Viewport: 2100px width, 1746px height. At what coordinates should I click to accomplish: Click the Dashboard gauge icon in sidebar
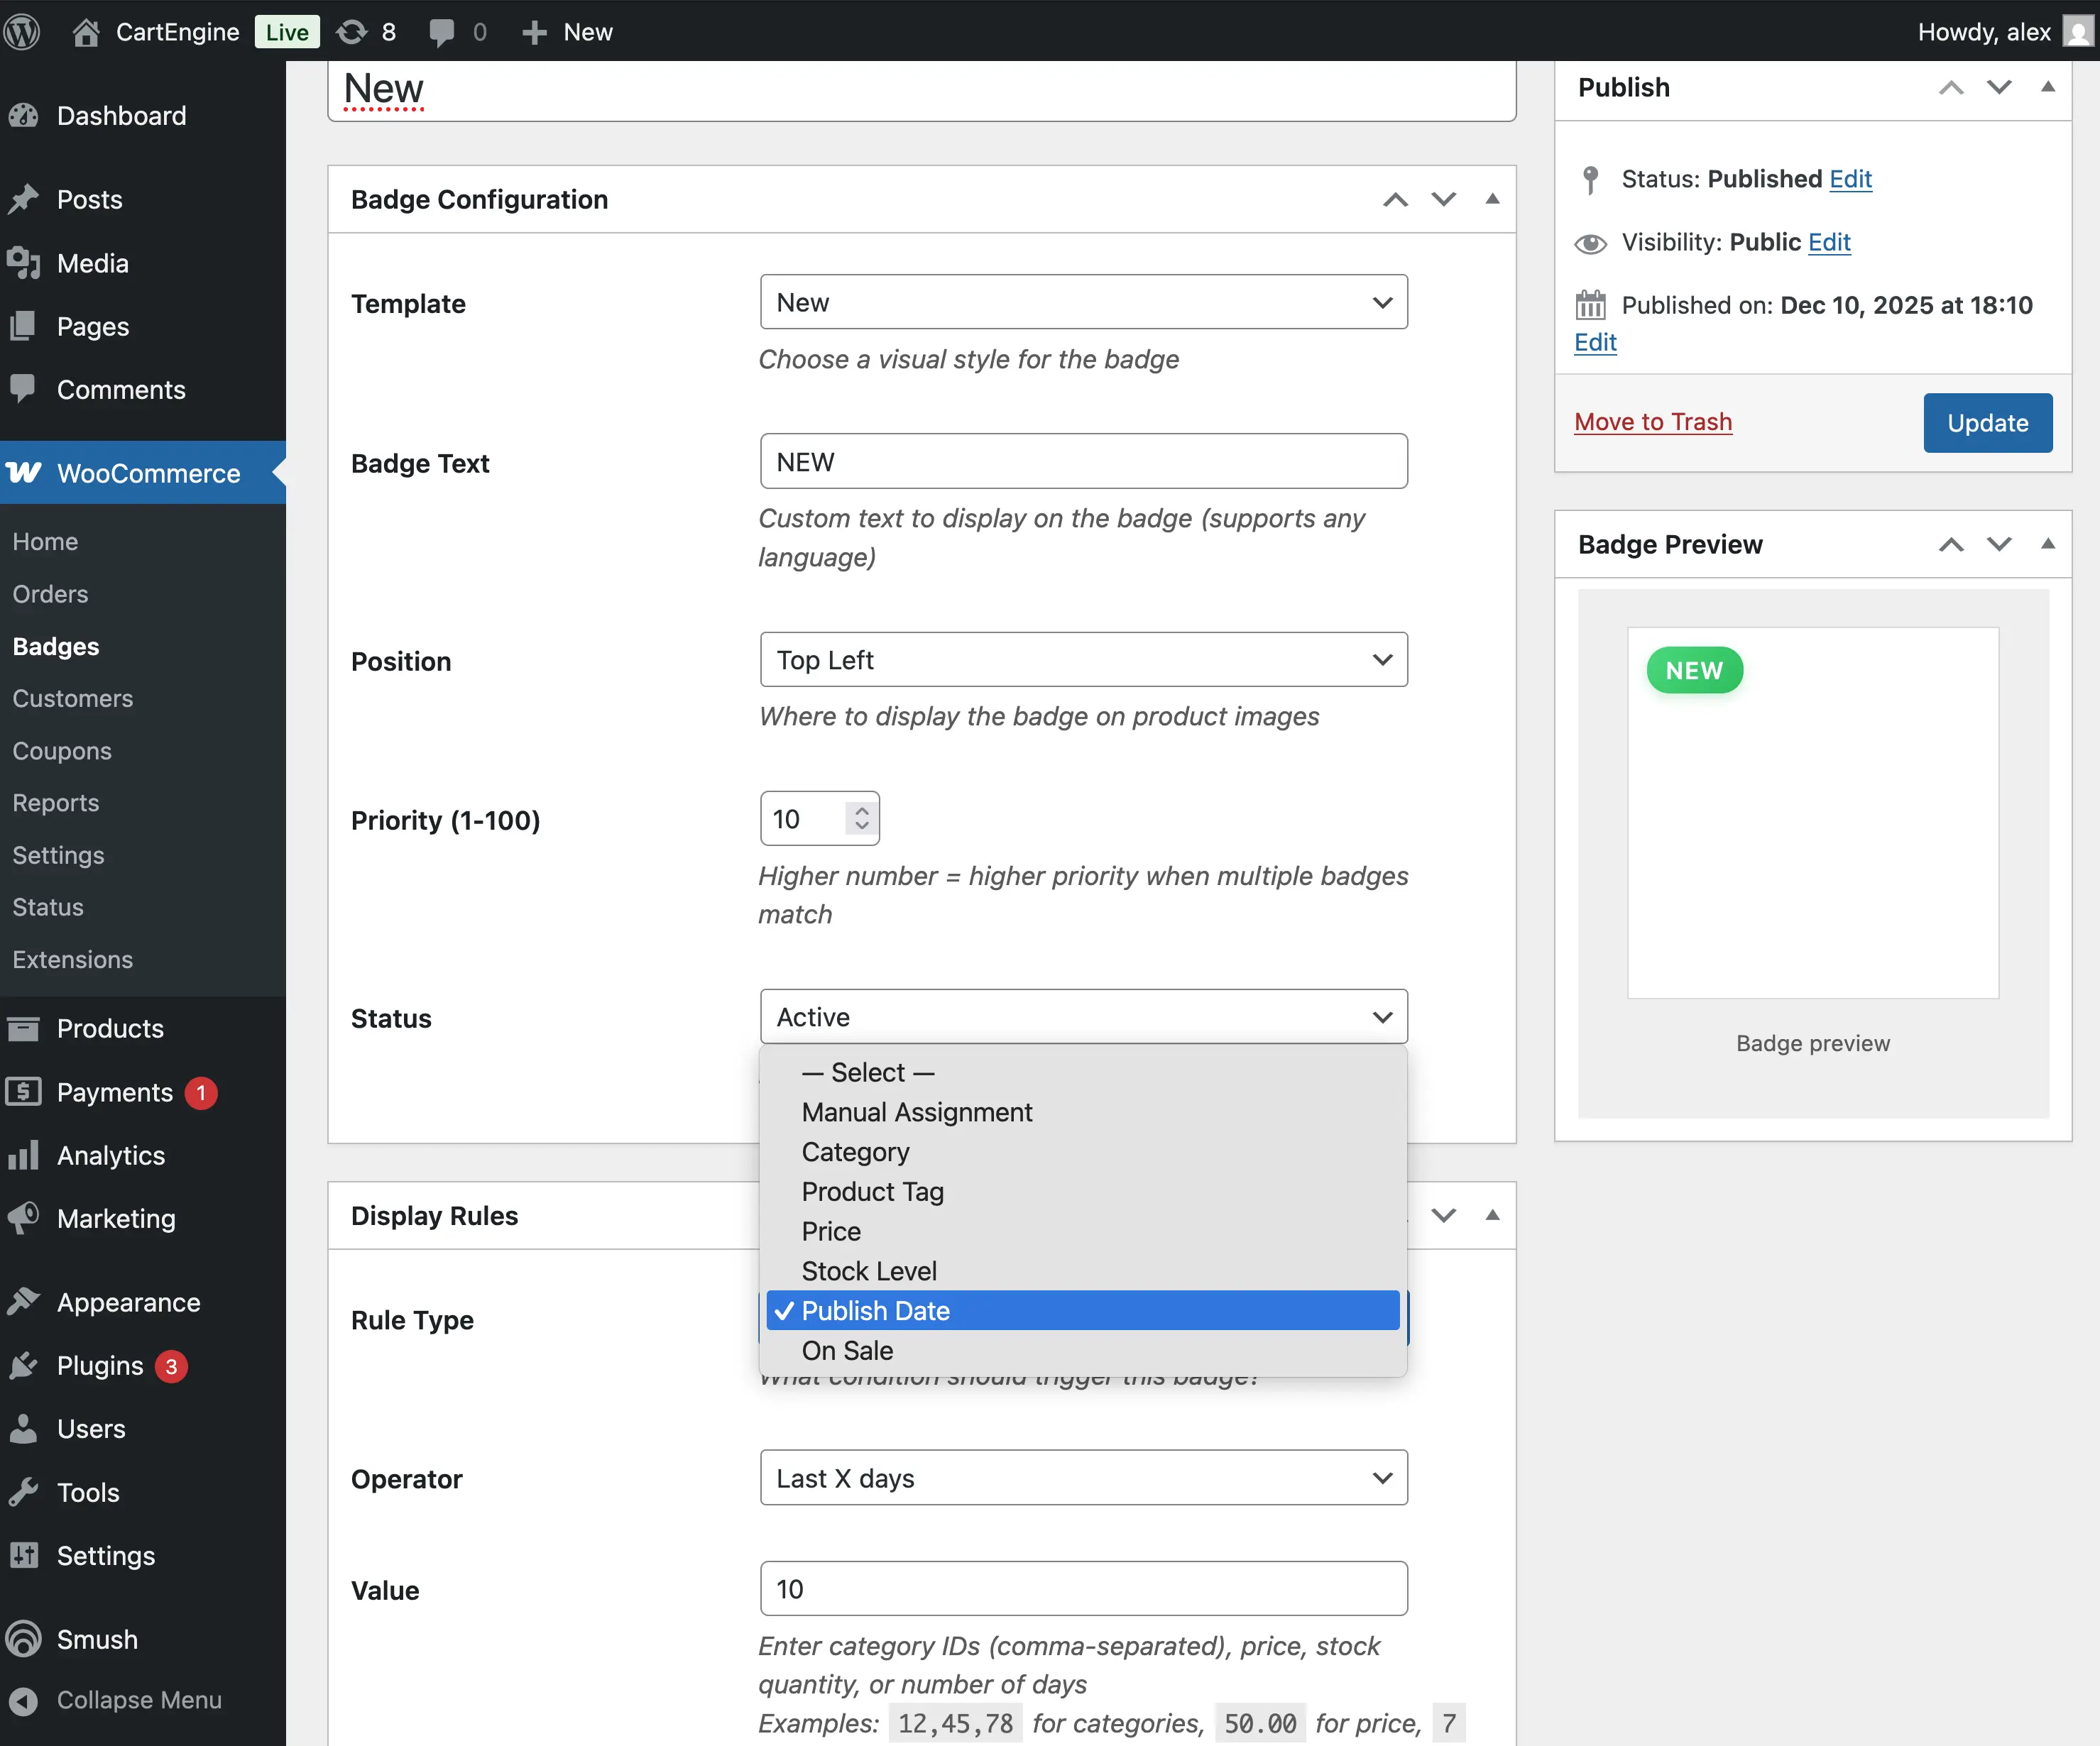point(24,116)
